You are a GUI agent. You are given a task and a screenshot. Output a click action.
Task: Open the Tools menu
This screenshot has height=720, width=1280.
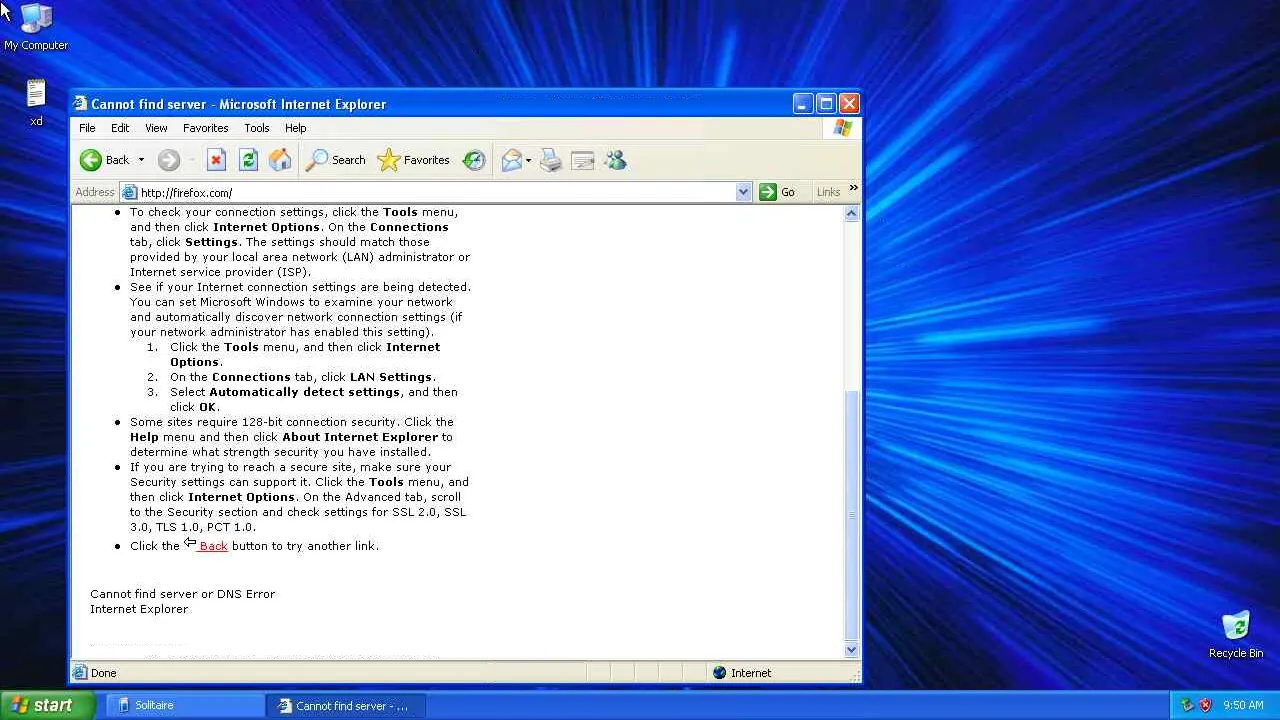(257, 128)
